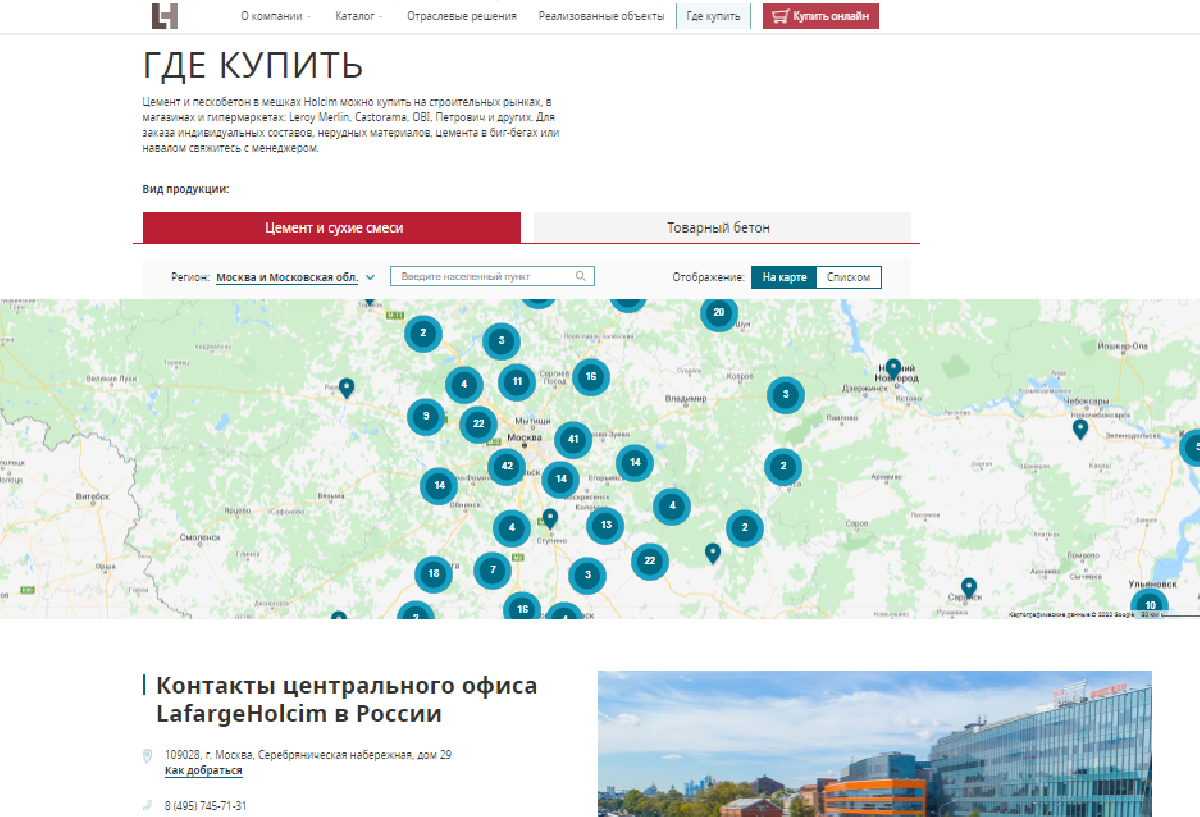Click the Вид продукции: label

(186, 189)
